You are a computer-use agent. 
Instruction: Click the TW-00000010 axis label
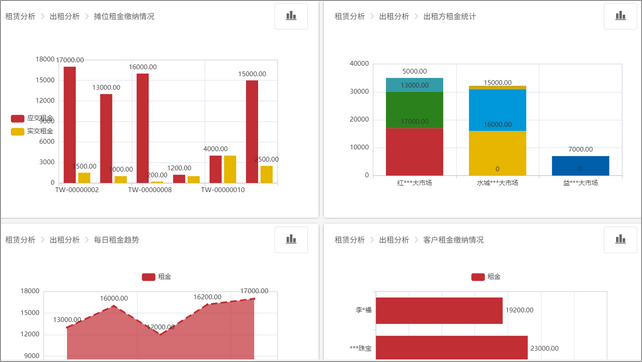[x=223, y=190]
